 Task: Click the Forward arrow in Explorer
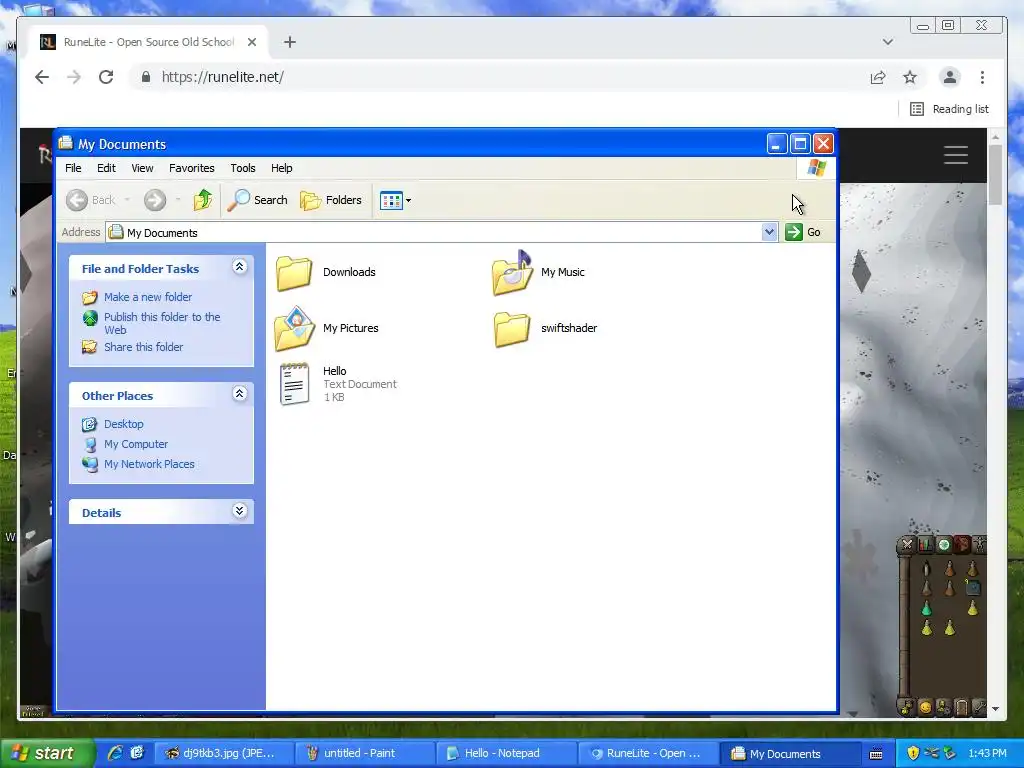click(155, 200)
